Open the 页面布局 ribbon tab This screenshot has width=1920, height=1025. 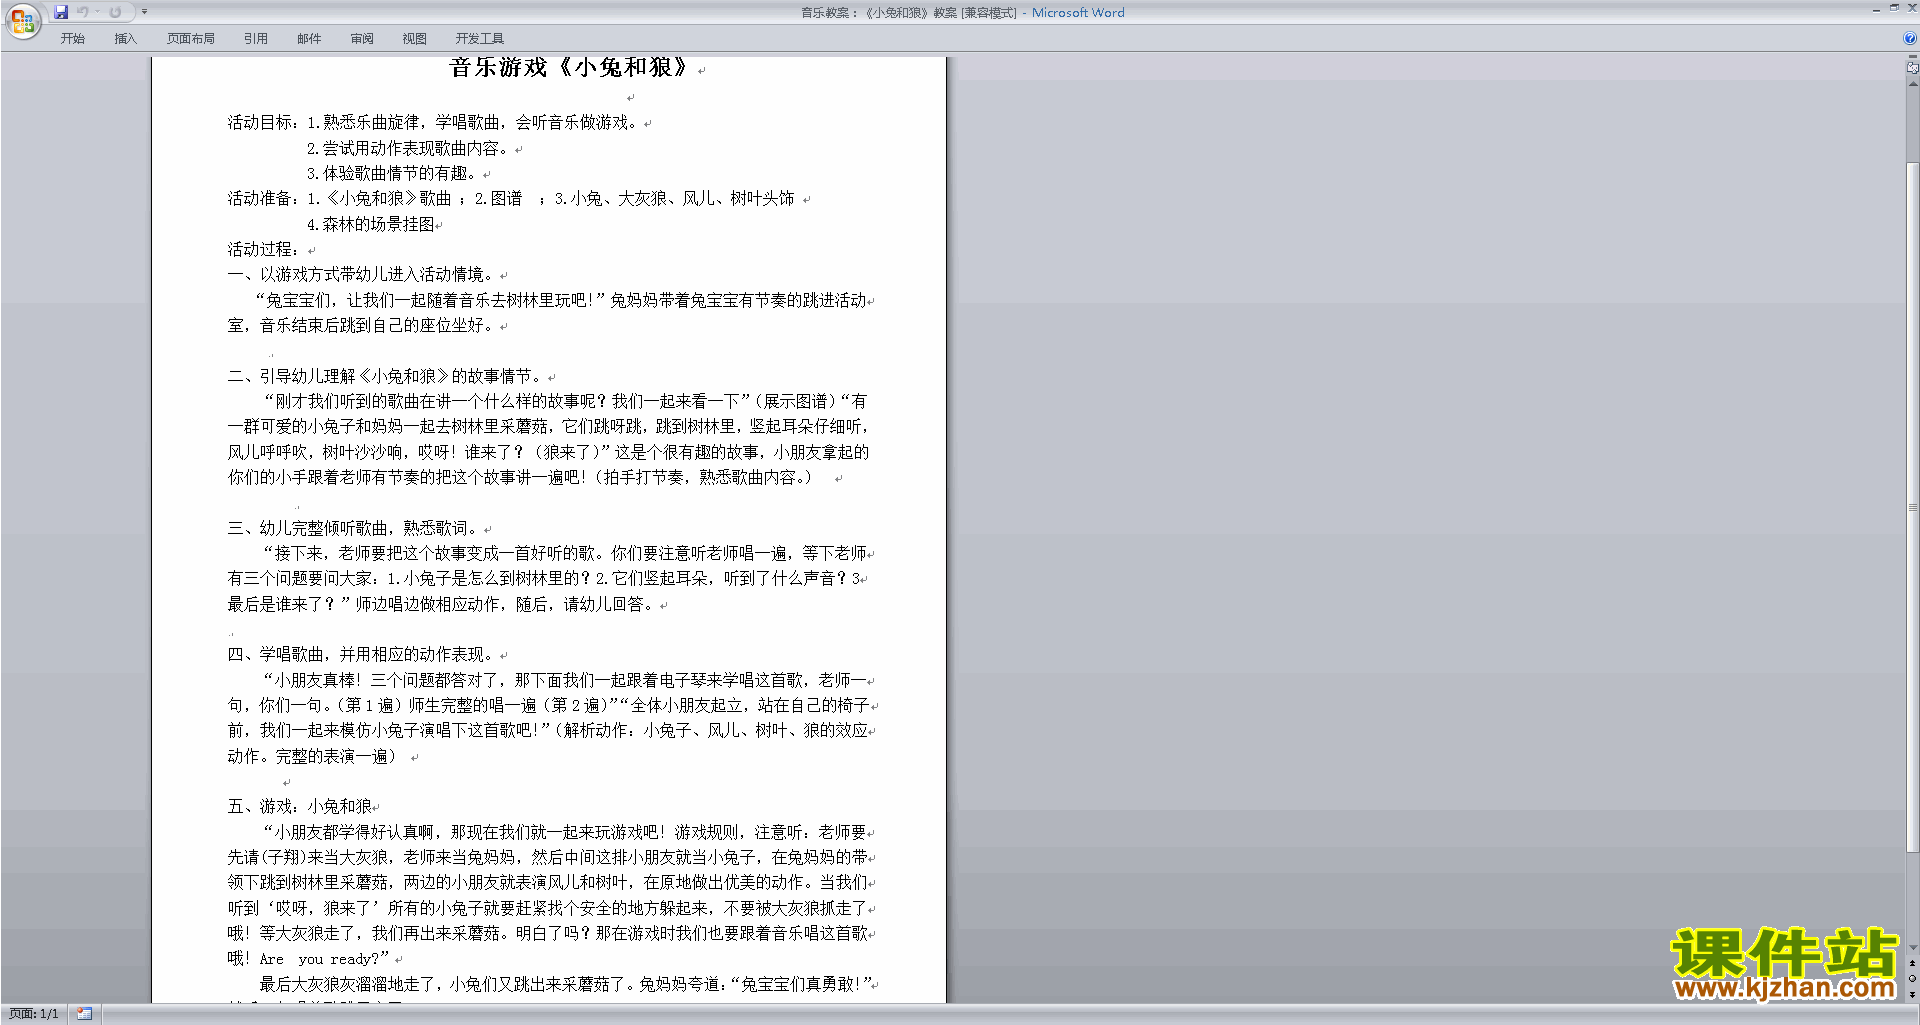(191, 39)
